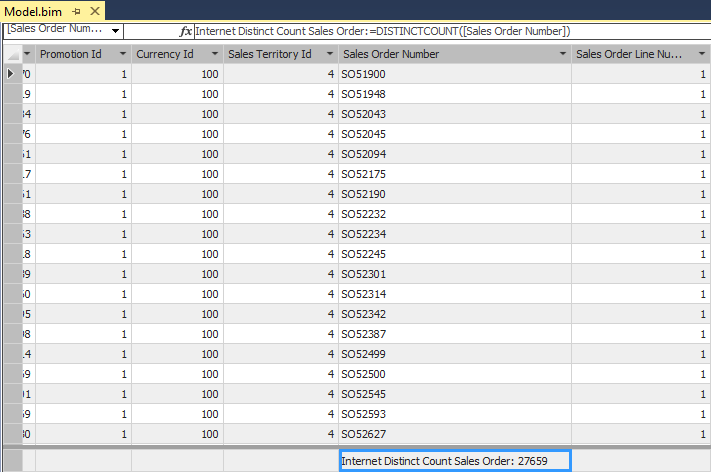Click the select-all corner of the grid
This screenshot has height=472, width=711.
click(13, 54)
